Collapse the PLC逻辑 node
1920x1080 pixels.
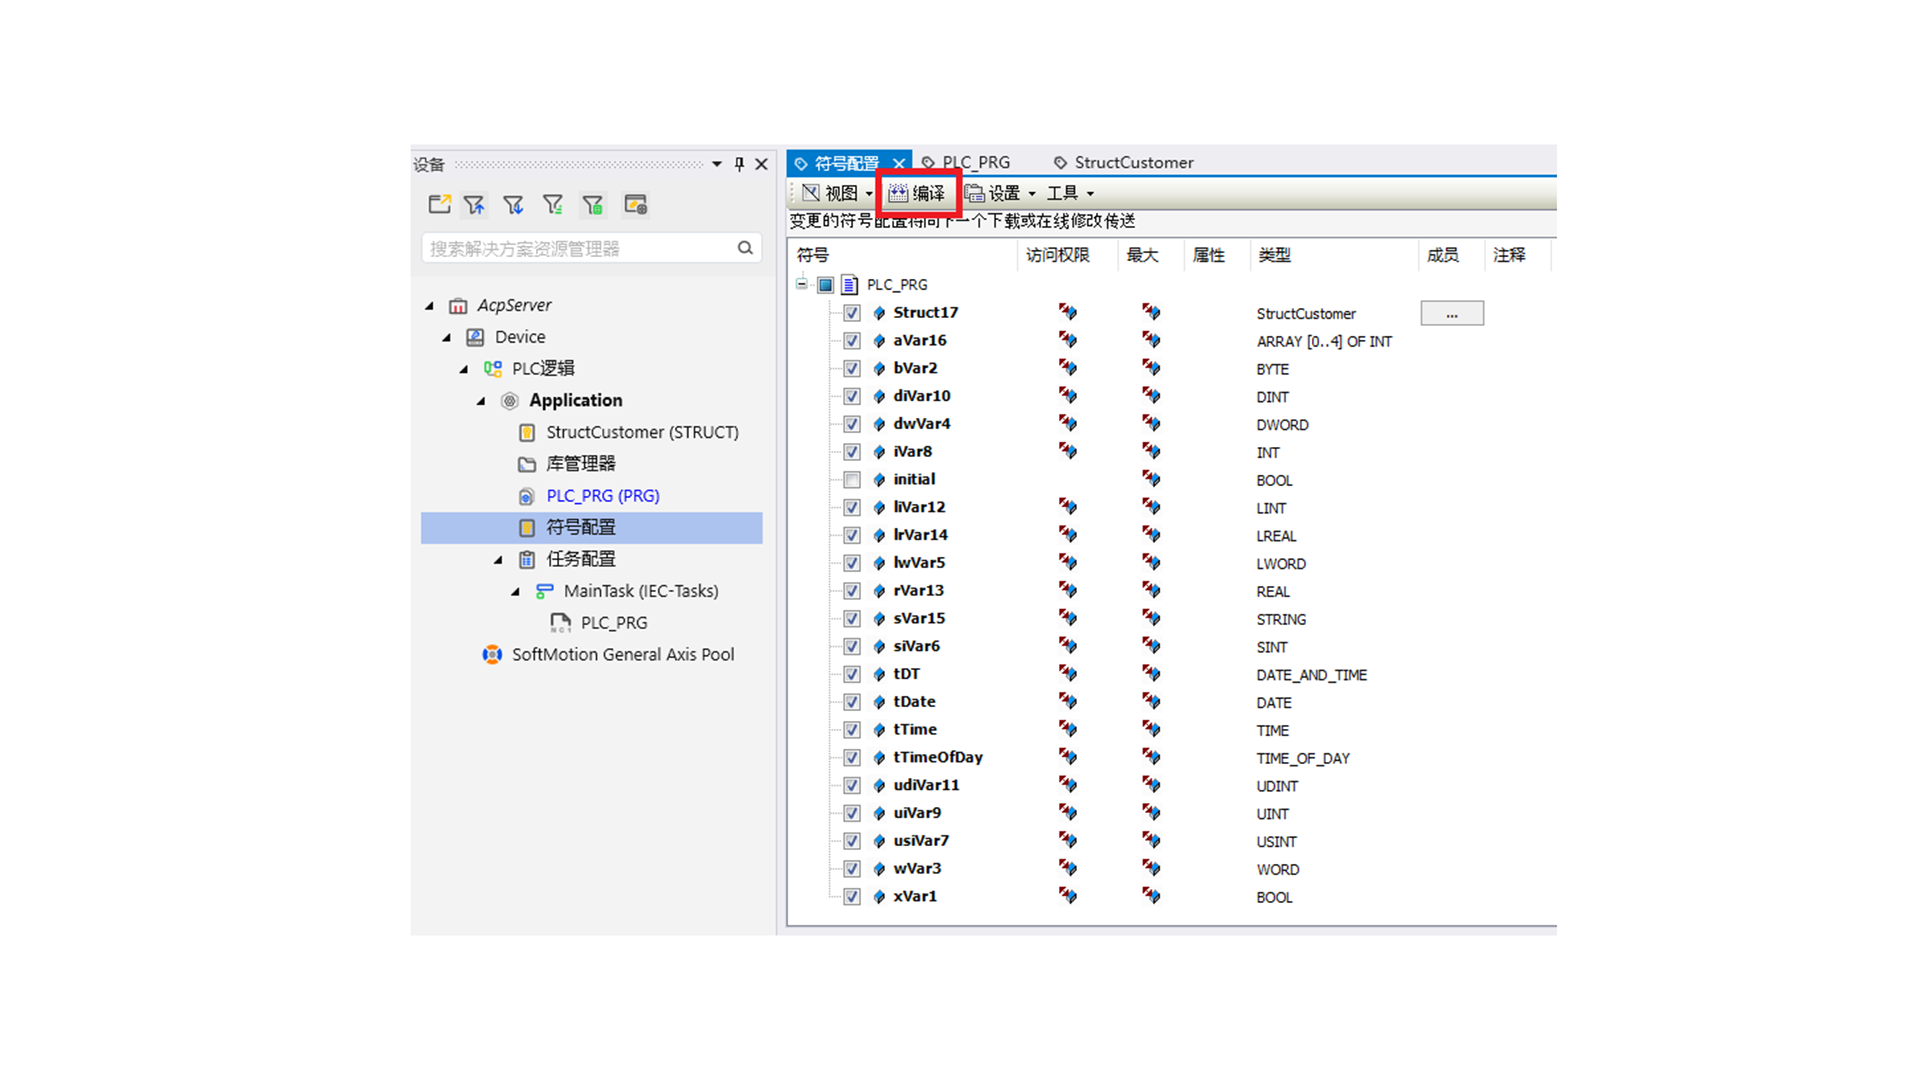pyautogui.click(x=464, y=369)
